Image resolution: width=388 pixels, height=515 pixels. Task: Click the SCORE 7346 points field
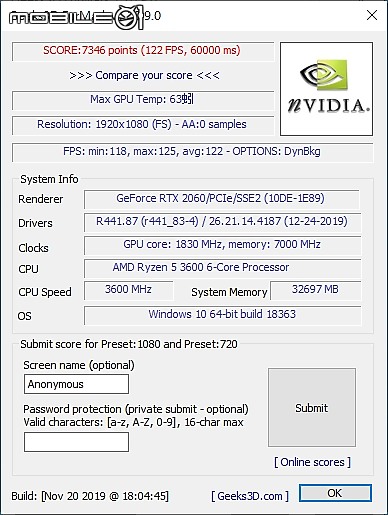click(143, 51)
